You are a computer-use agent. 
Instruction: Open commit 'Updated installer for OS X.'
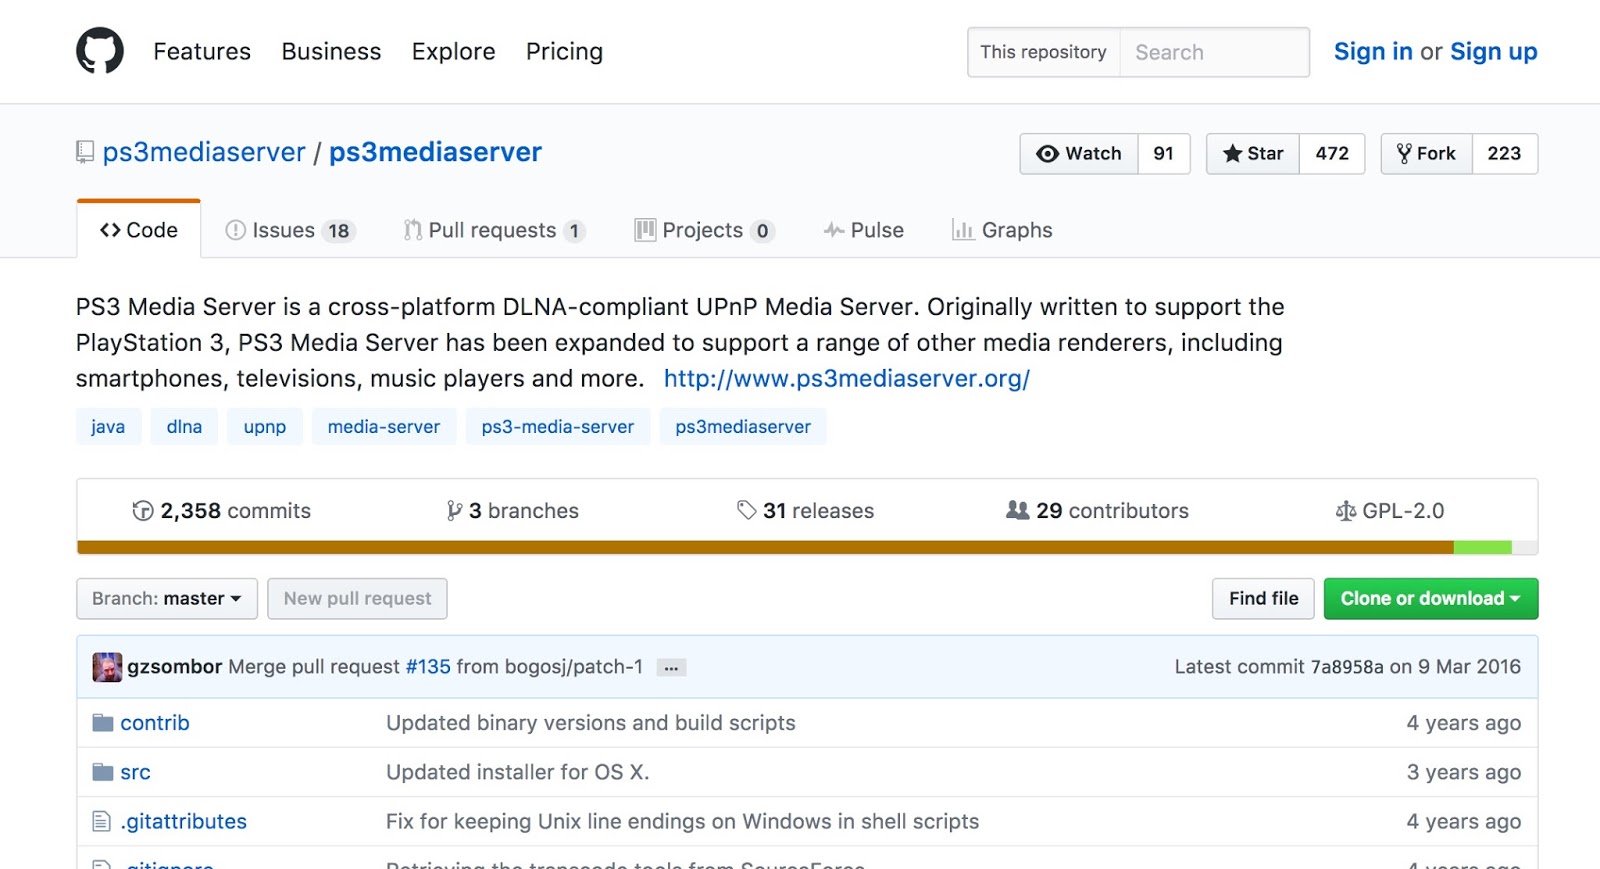tap(518, 772)
